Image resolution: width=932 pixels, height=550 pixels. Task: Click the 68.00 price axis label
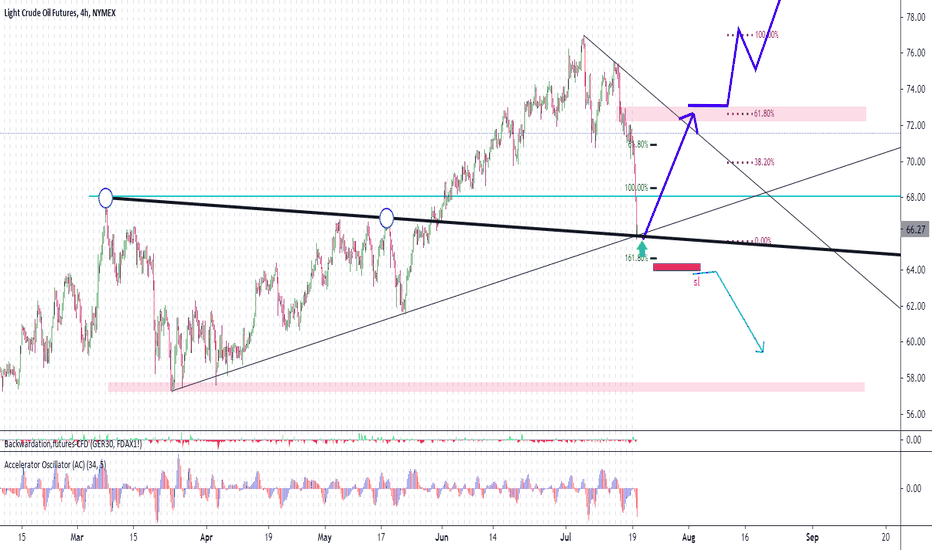(x=915, y=197)
